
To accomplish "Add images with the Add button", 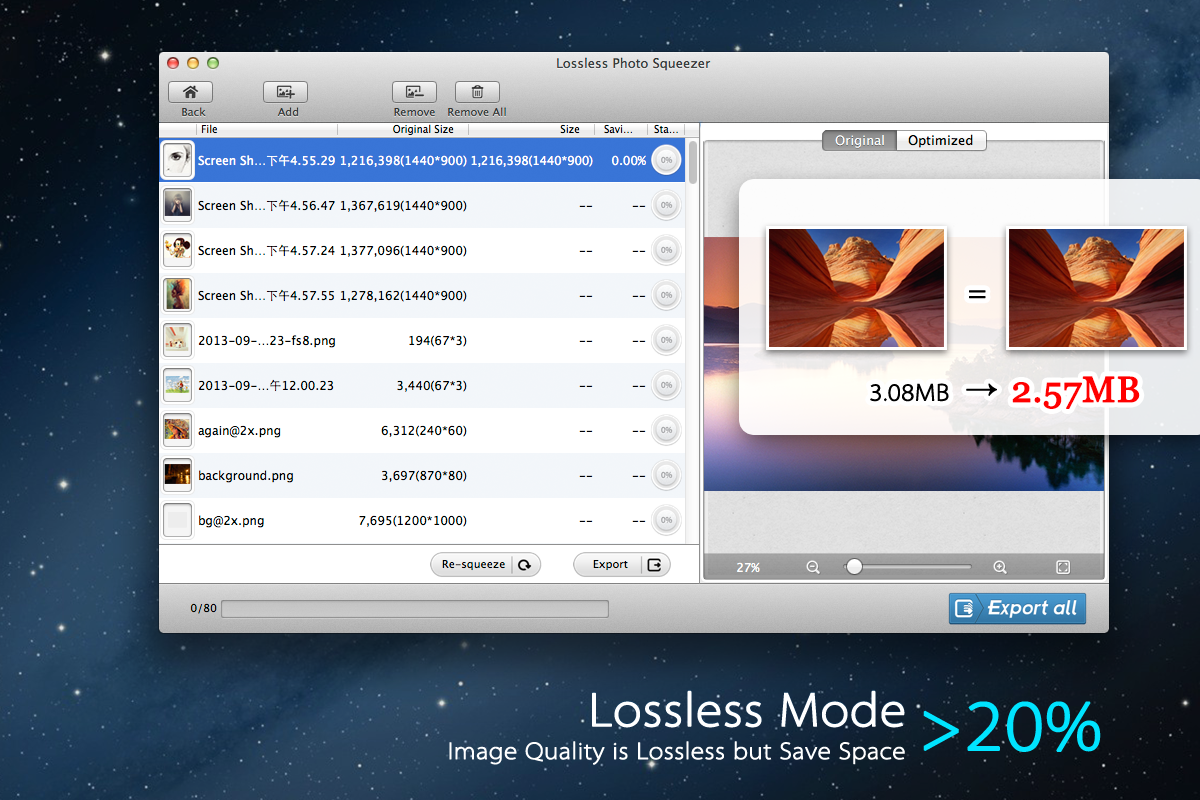I will tap(285, 92).
